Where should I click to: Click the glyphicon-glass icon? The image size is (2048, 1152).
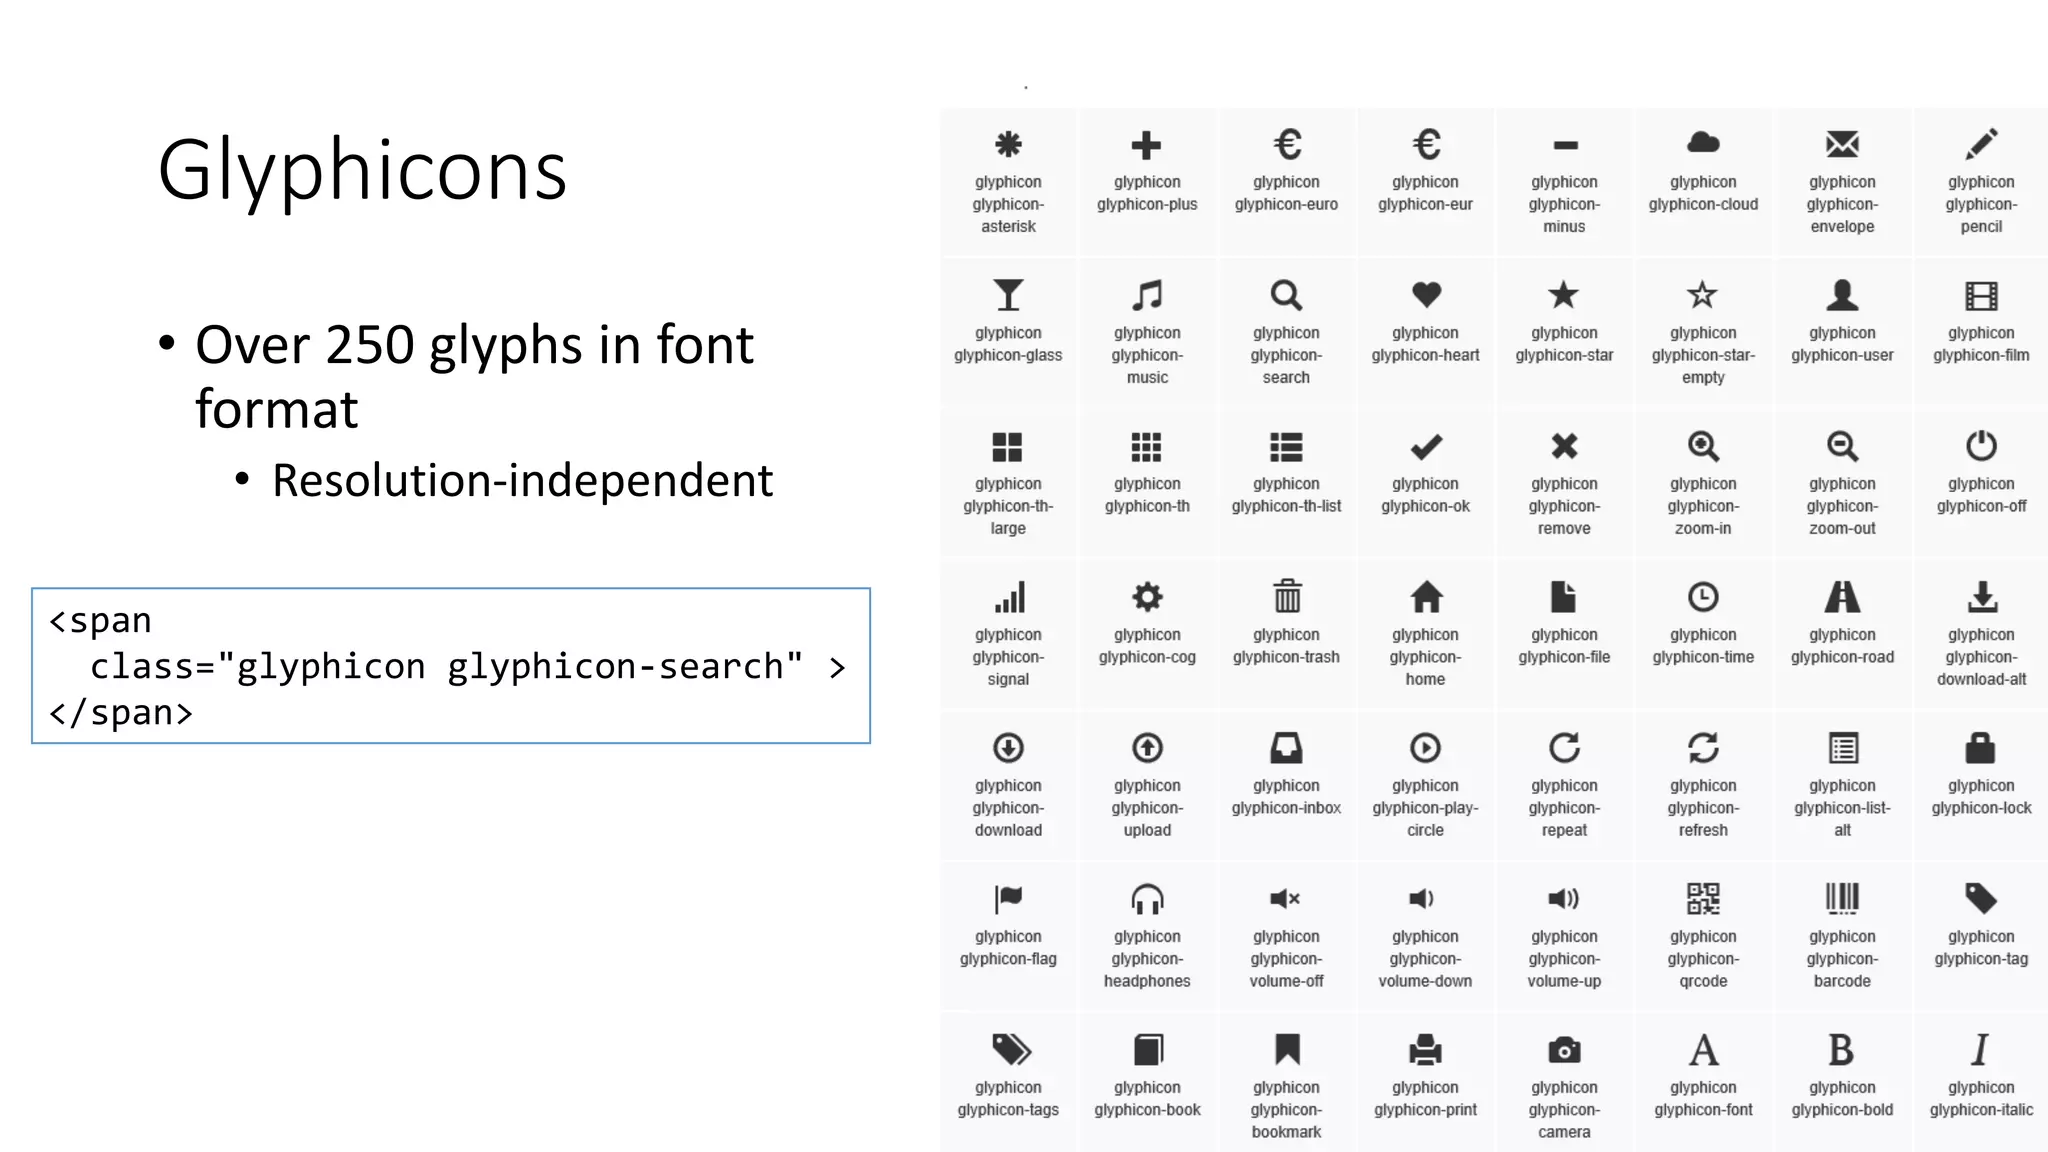tap(1008, 295)
